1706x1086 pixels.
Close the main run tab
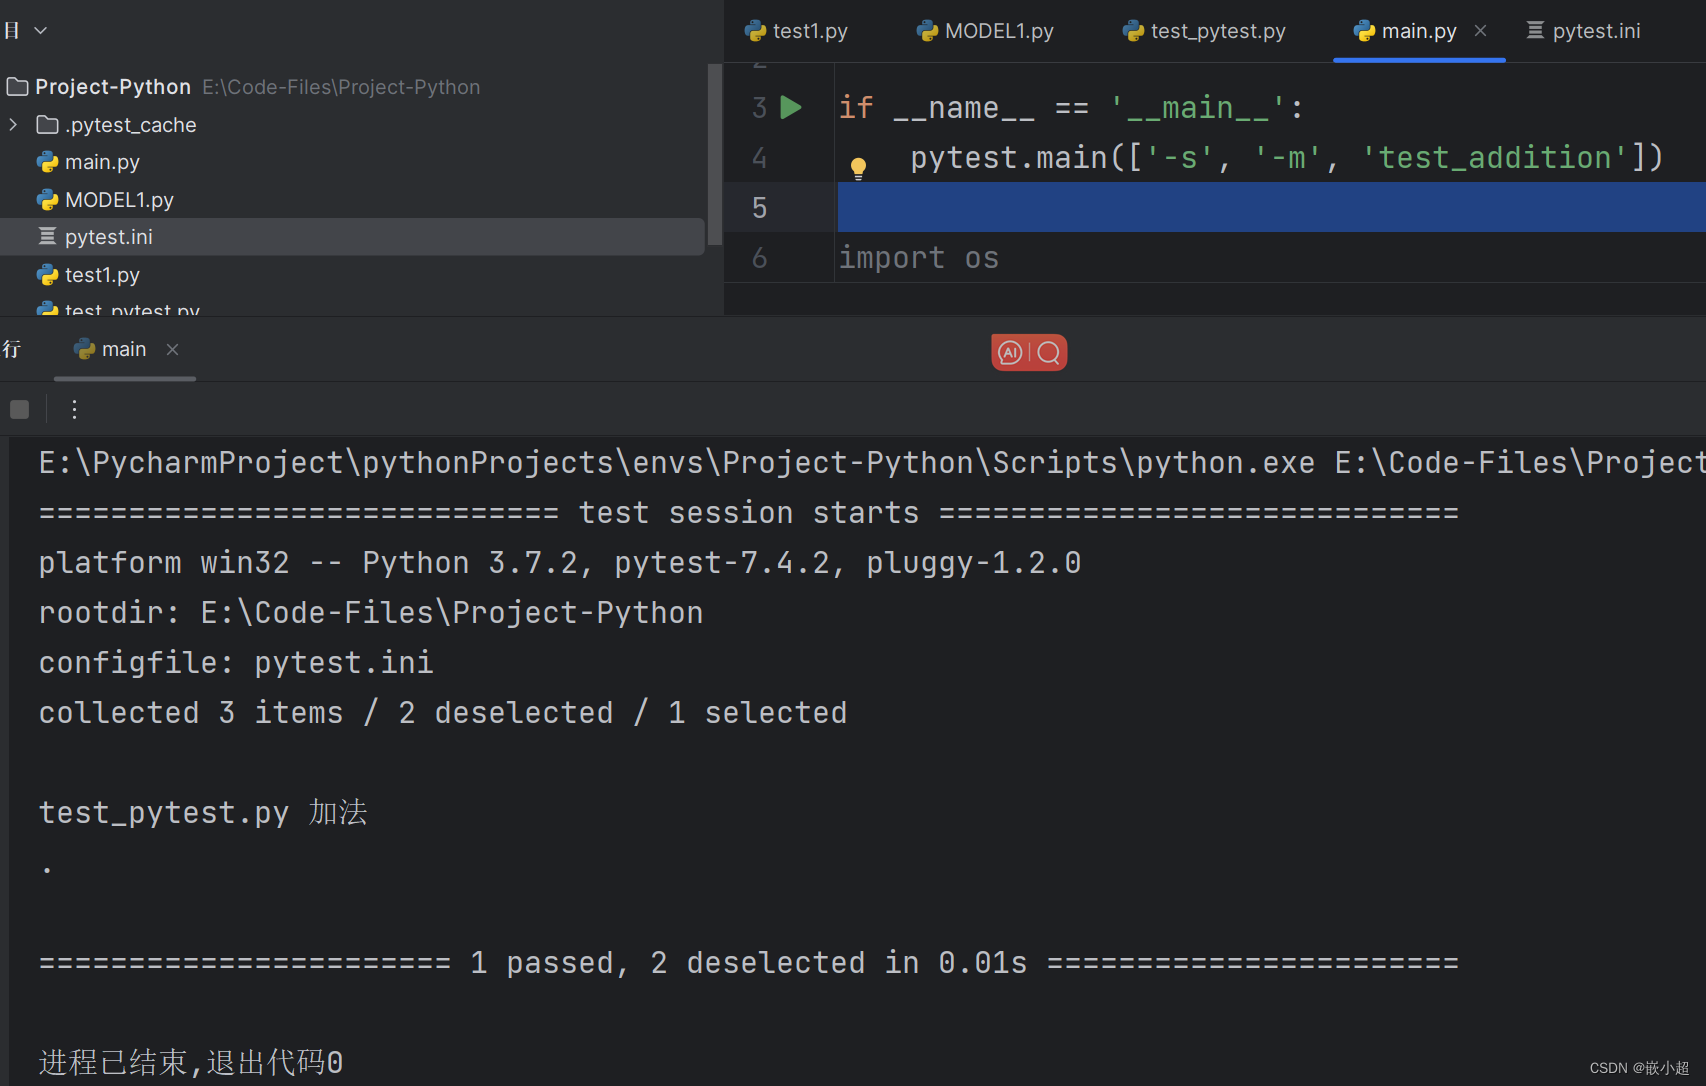click(172, 349)
